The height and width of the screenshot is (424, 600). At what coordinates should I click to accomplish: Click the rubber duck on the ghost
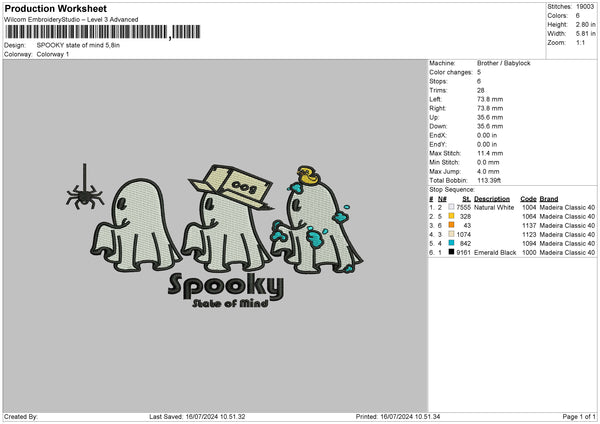[308, 176]
